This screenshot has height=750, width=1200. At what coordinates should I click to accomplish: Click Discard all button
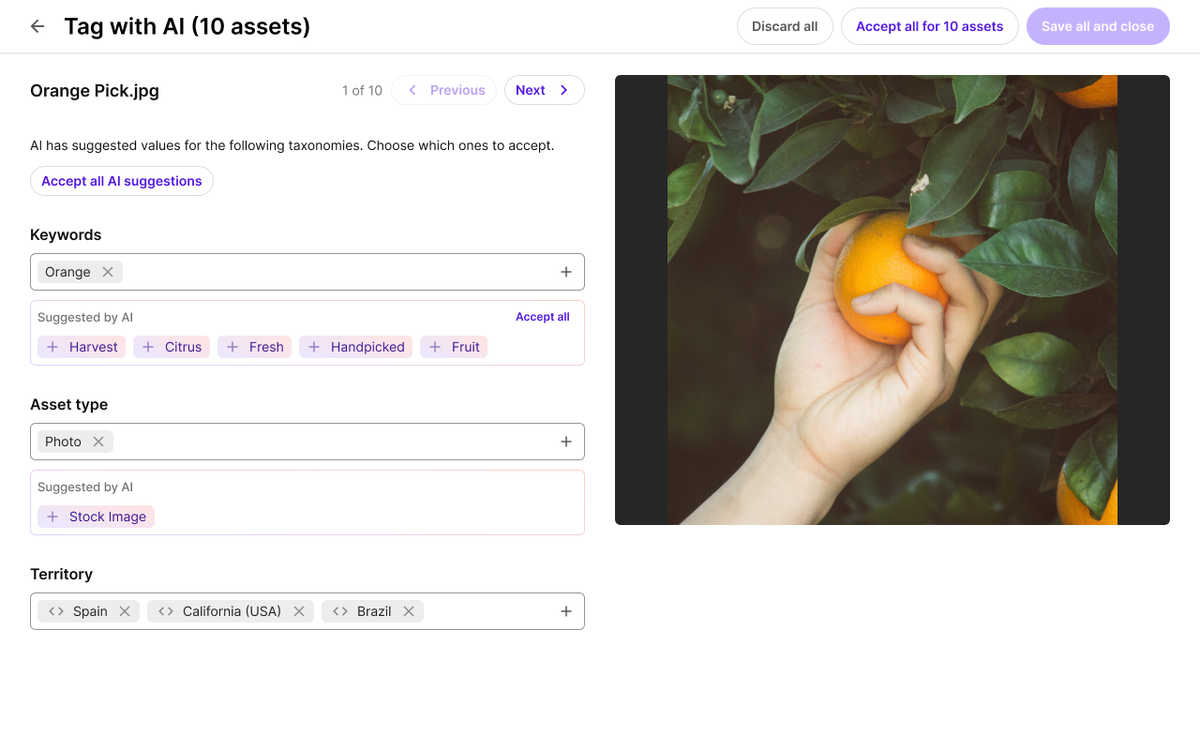tap(785, 27)
